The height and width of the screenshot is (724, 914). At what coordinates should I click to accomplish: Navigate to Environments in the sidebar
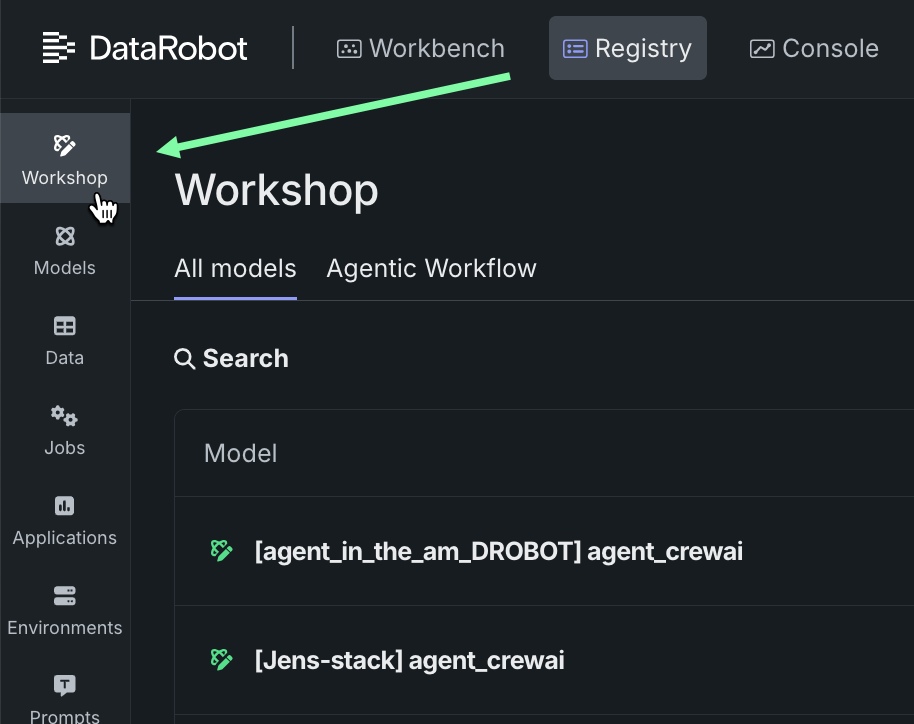65,610
